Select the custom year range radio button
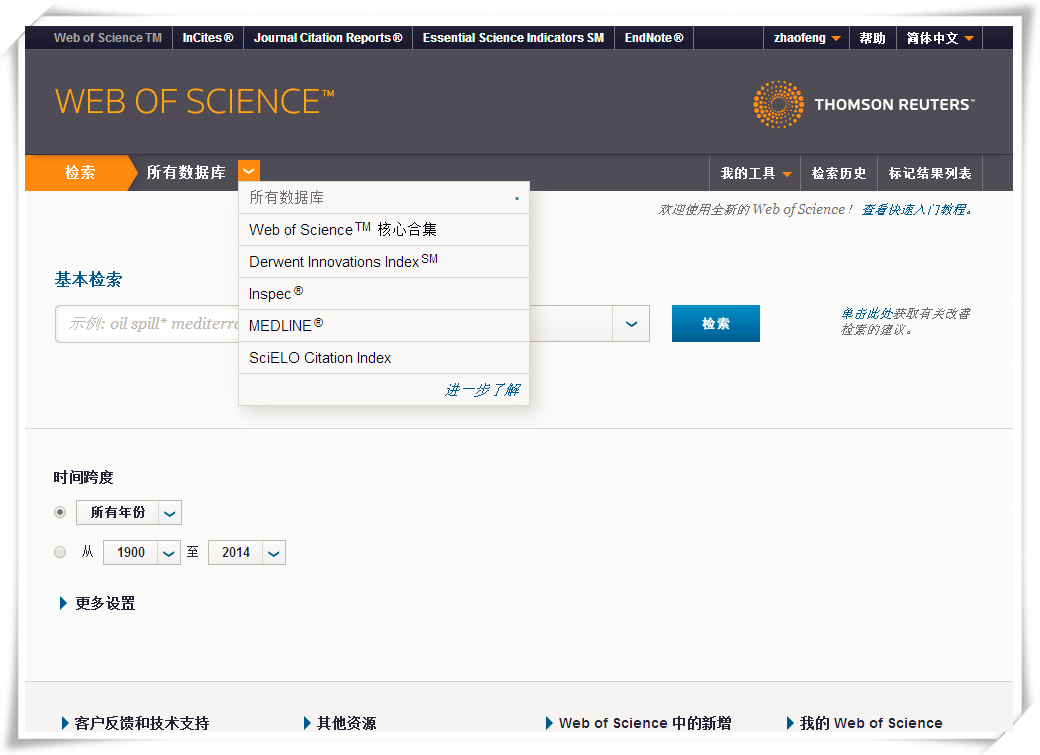Image resolution: width=1040 pixels, height=755 pixels. 60,552
